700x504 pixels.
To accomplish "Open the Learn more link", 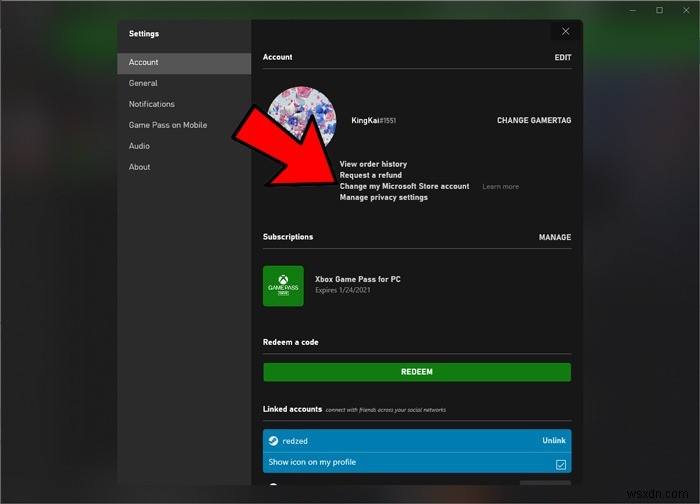I will (500, 187).
